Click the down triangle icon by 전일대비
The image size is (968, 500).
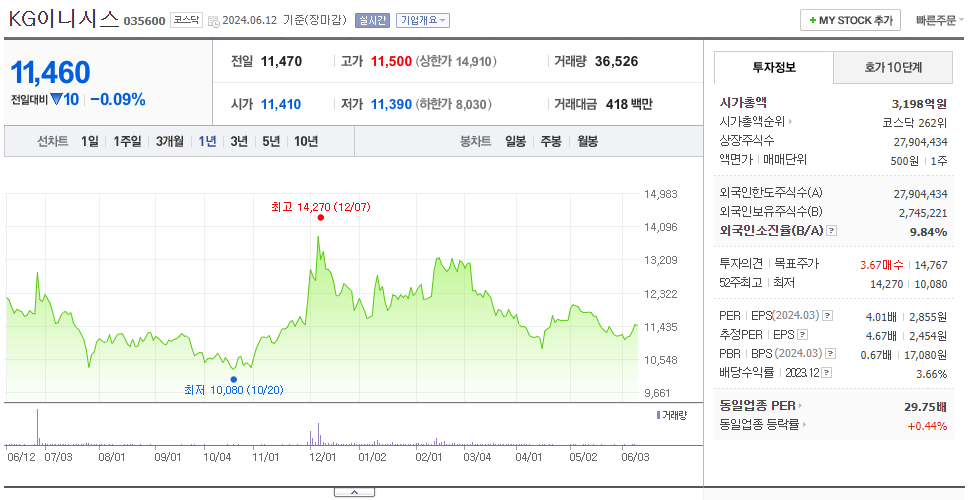pyautogui.click(x=56, y=99)
